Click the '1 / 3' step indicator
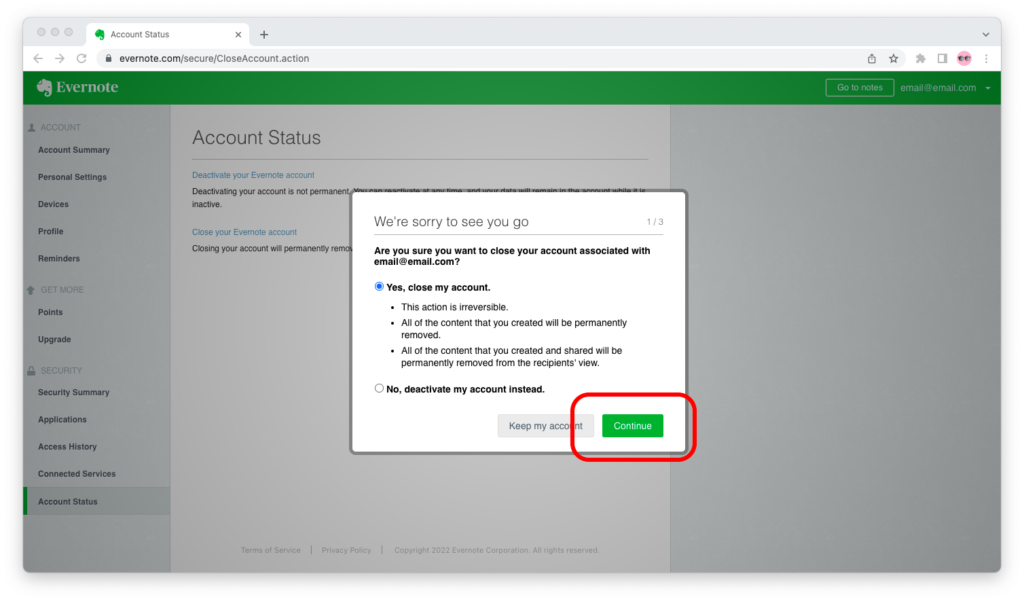The height and width of the screenshot is (601, 1024). point(654,222)
